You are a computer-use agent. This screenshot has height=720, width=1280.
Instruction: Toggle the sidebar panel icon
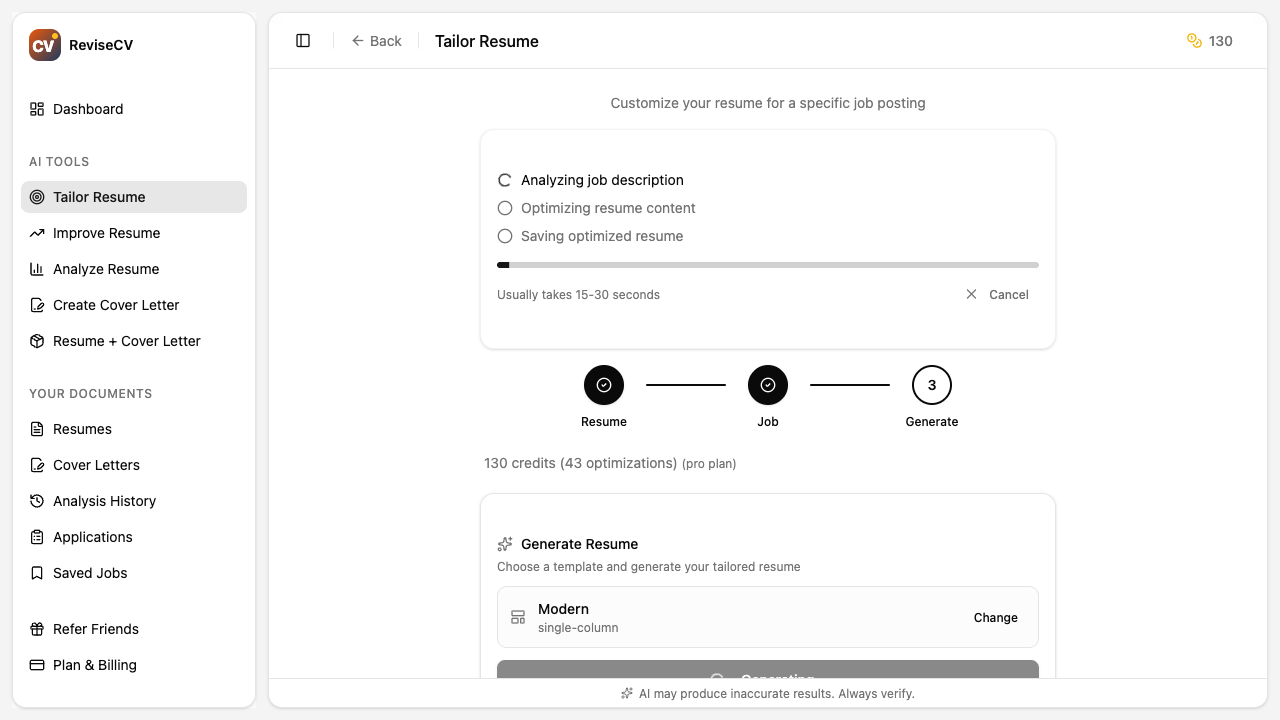[303, 41]
